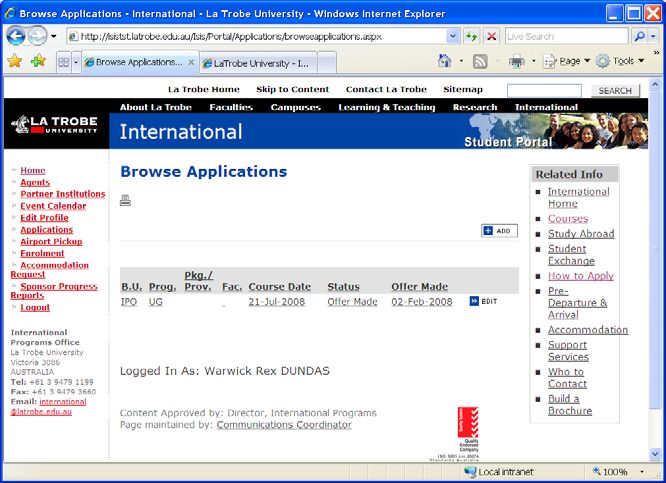Click the browser Forward arrow button
Image resolution: width=666 pixels, height=483 pixels.
(x=37, y=36)
